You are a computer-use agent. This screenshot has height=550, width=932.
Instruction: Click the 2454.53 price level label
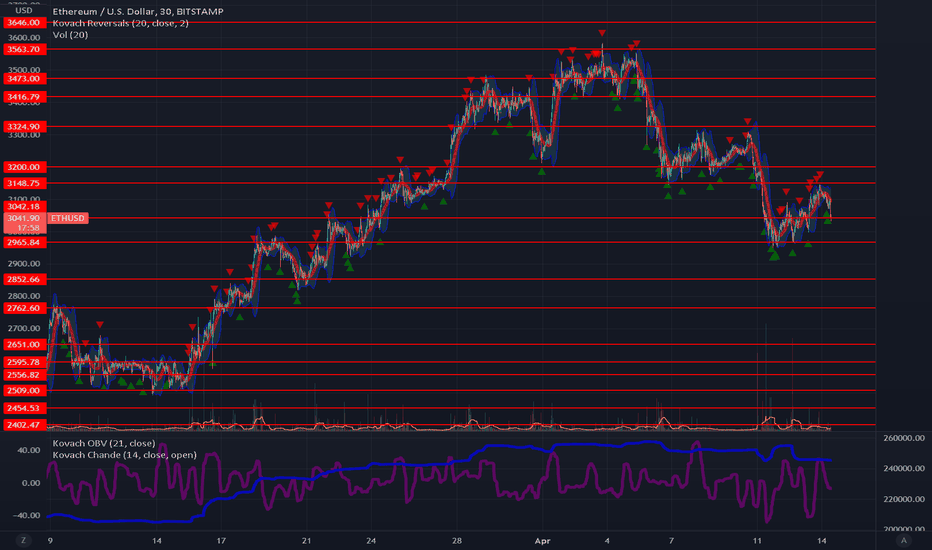point(24,408)
